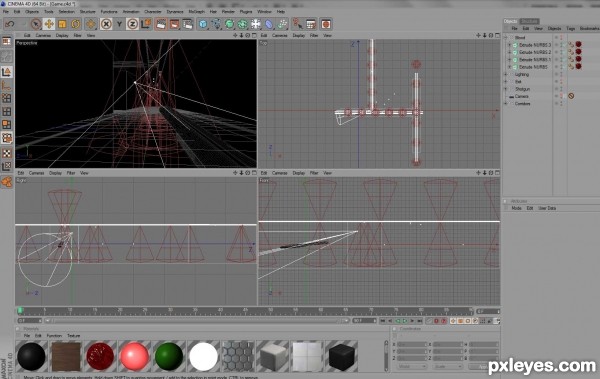Screen dimensions: 600x379
Task: Open the MoGraph main menu
Action: click(x=196, y=12)
